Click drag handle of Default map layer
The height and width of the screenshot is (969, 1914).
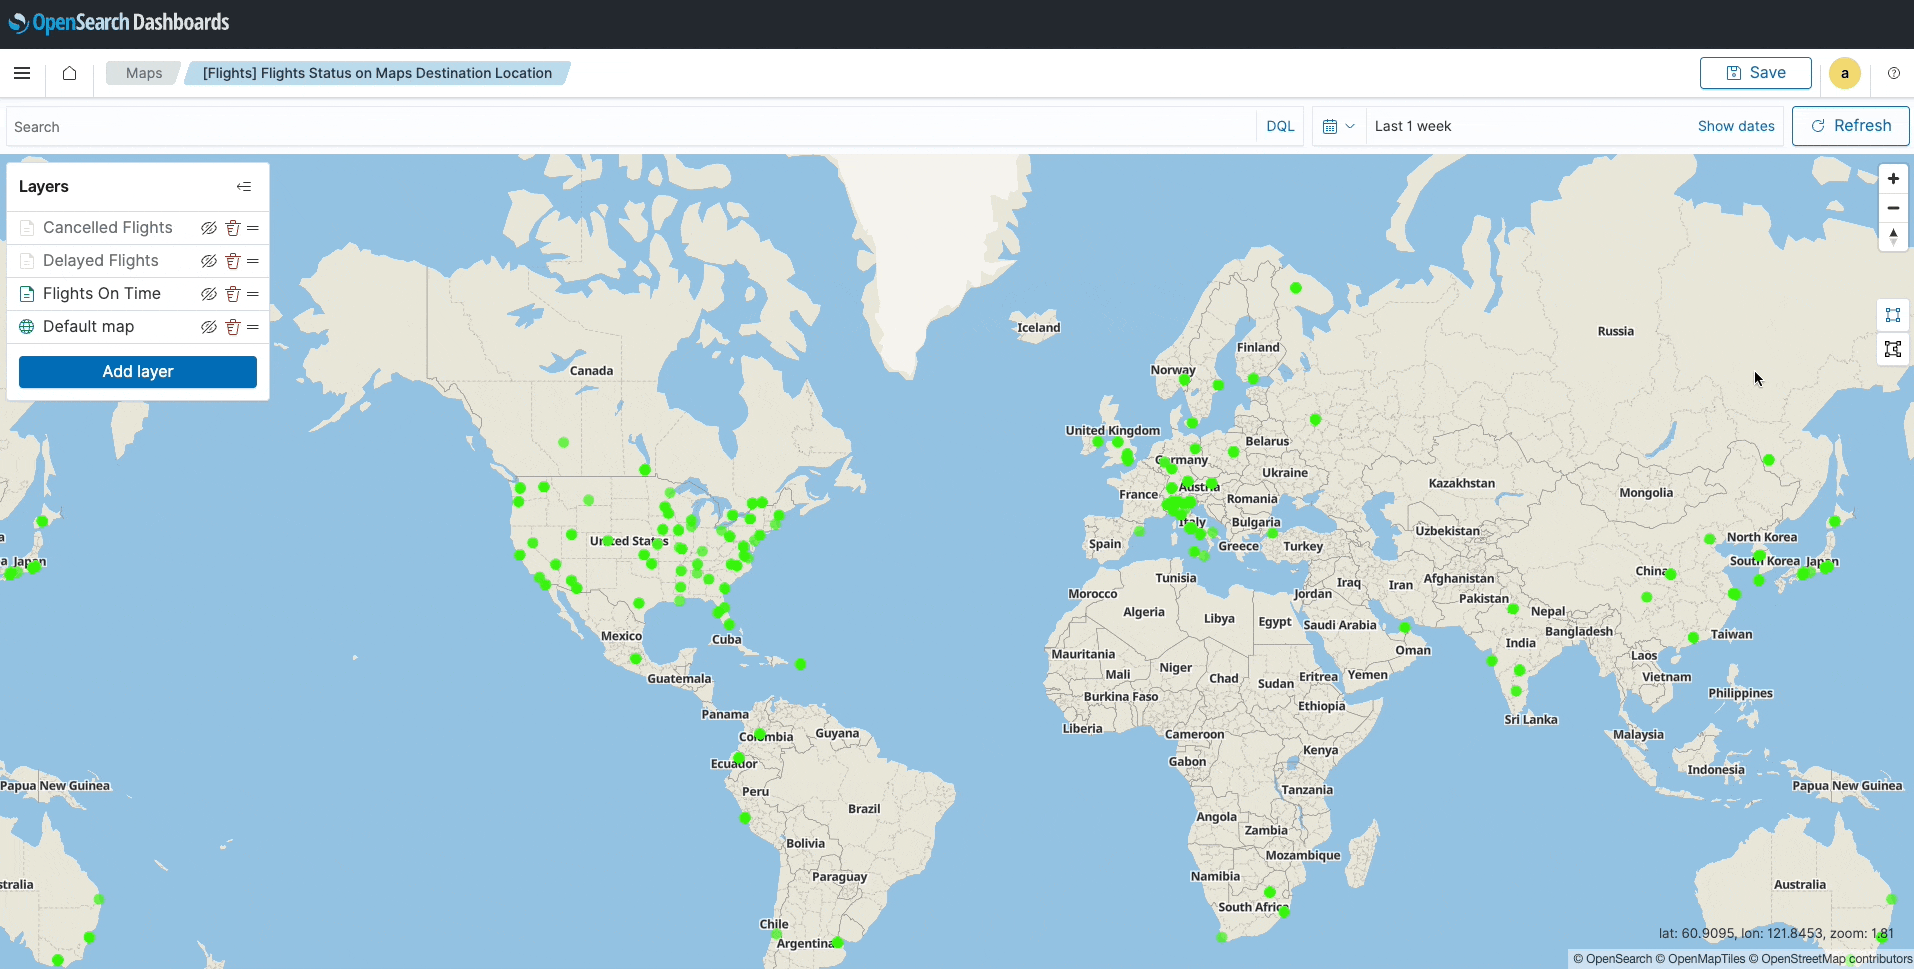pos(253,327)
